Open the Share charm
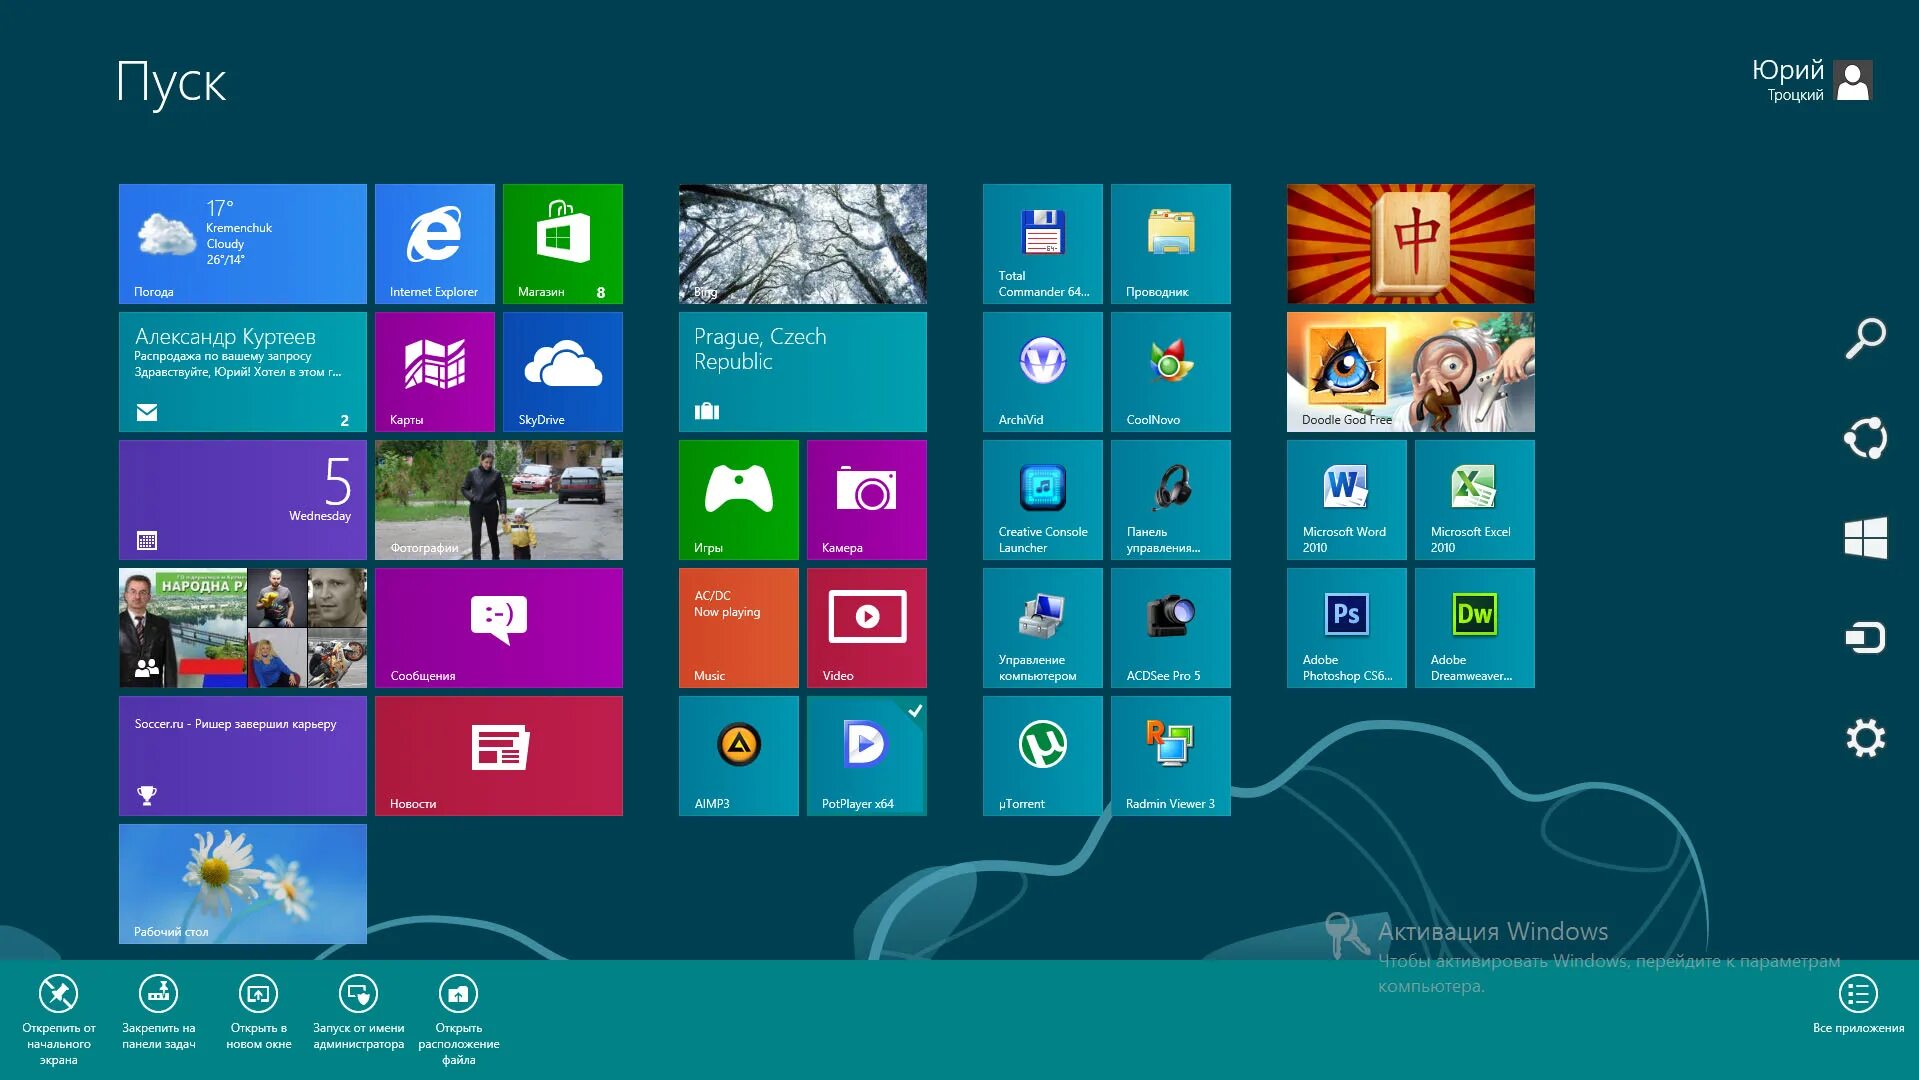The image size is (1919, 1080). point(1865,438)
